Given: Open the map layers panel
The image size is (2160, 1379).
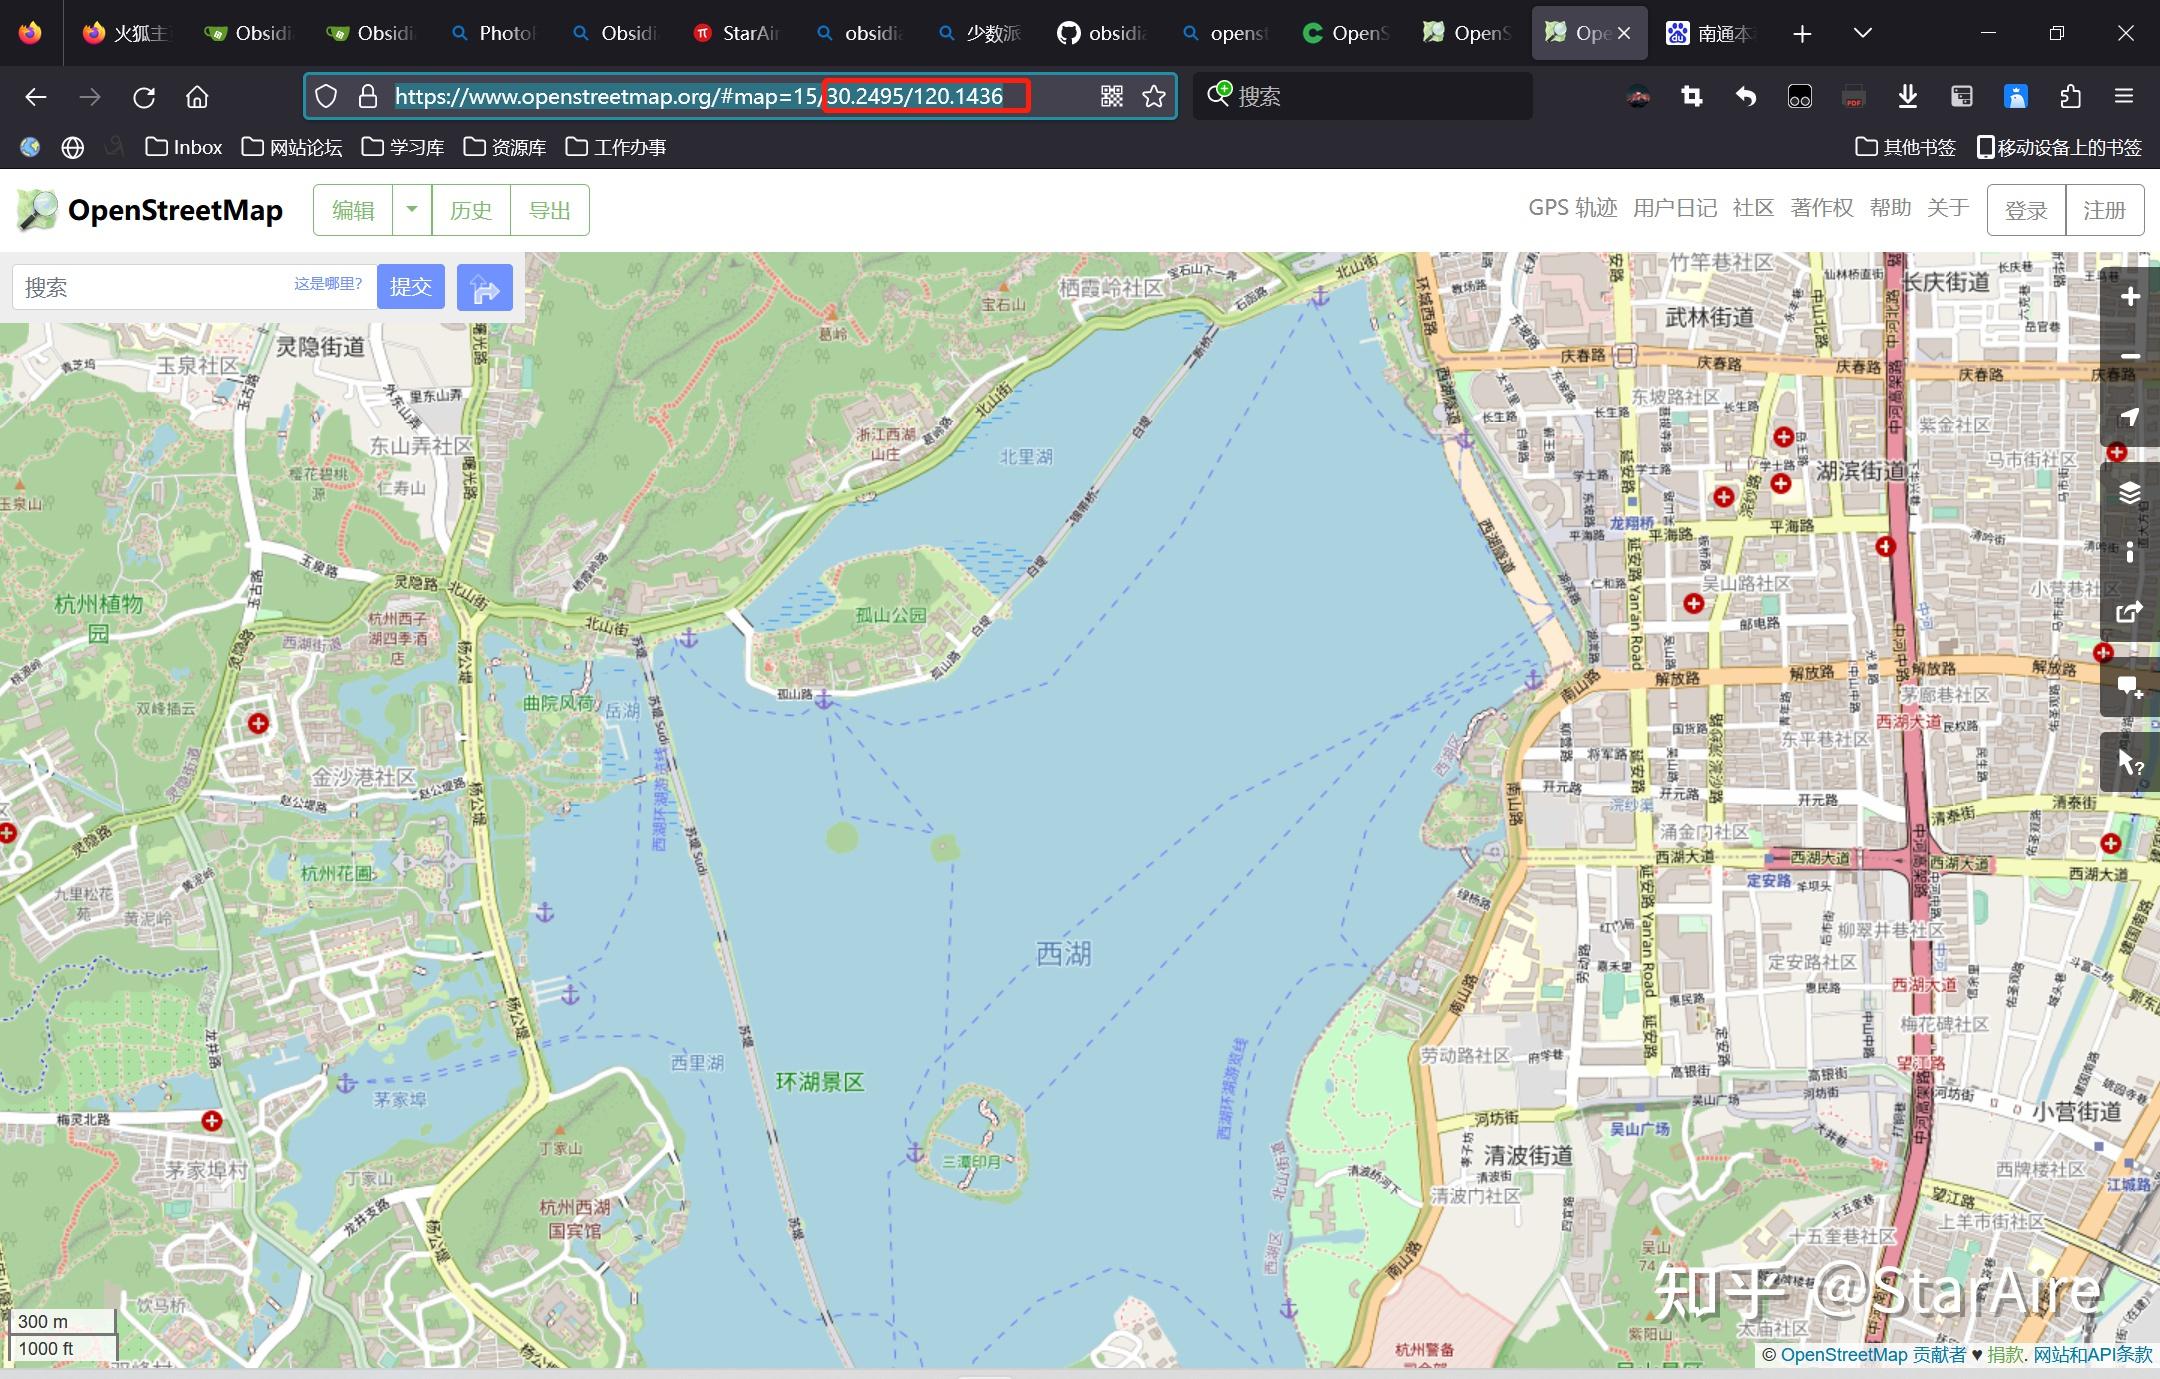Looking at the screenshot, I should (2131, 493).
